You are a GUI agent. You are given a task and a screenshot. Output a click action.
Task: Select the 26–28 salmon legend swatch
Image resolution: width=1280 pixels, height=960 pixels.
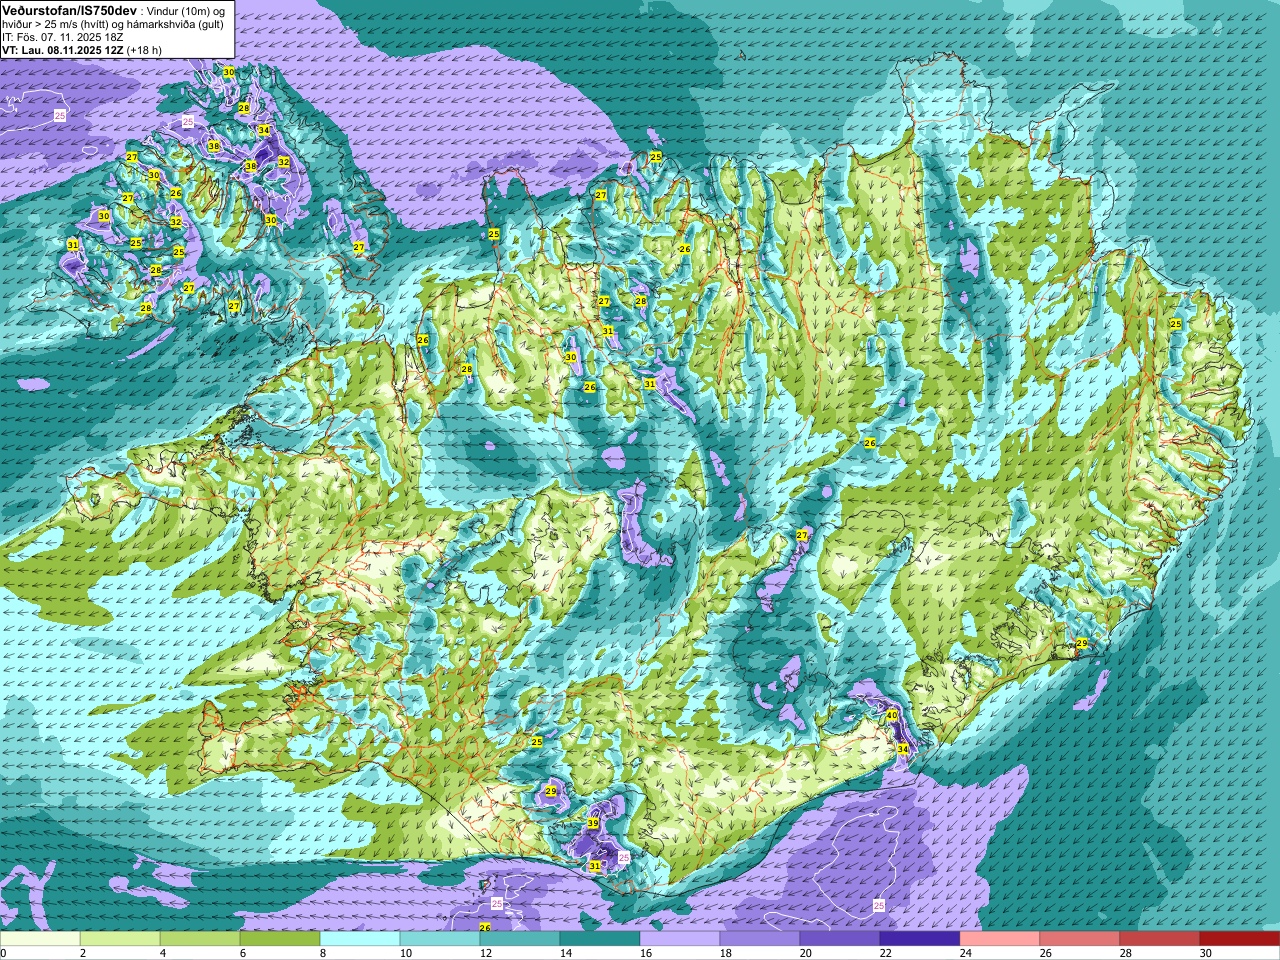click(1080, 939)
